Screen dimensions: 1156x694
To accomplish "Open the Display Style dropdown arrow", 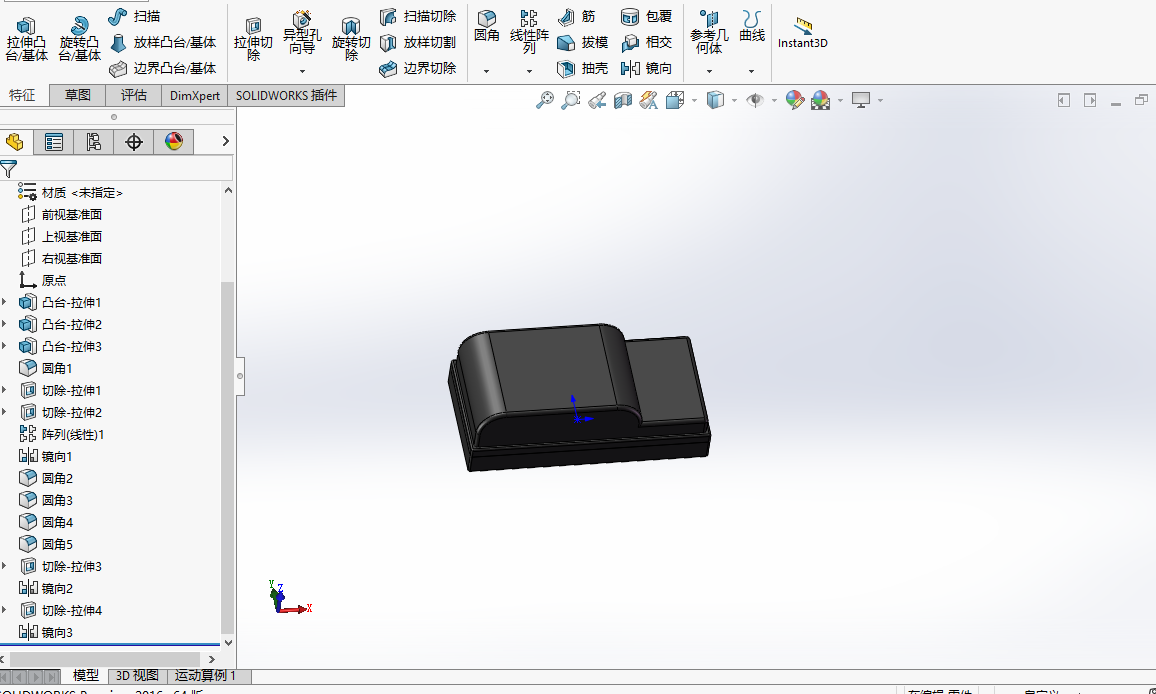I will [x=734, y=100].
